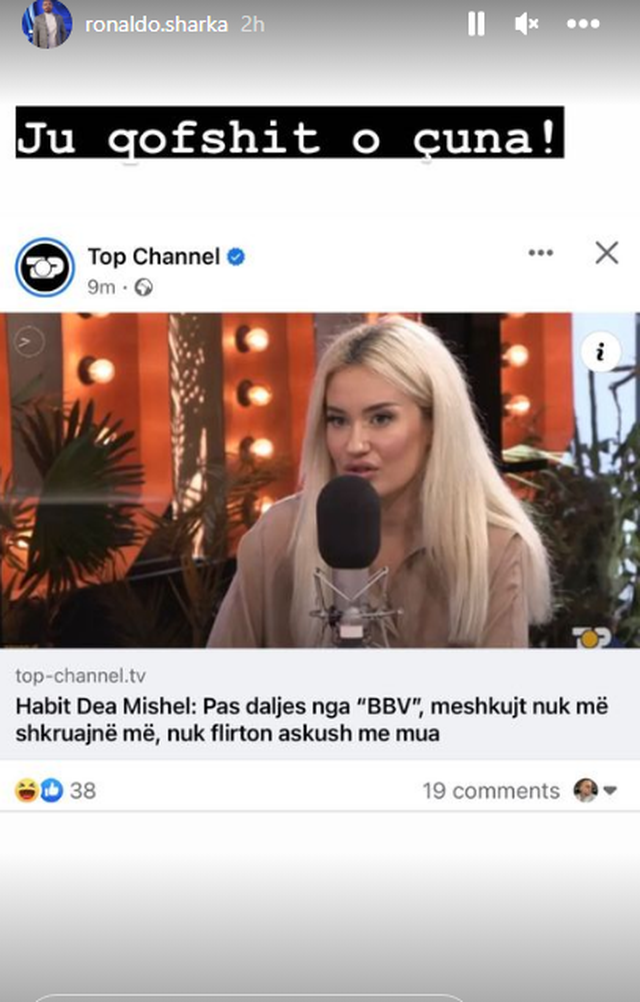This screenshot has height=1002, width=640.
Task: Click the globe public audience icon
Action: 144,288
